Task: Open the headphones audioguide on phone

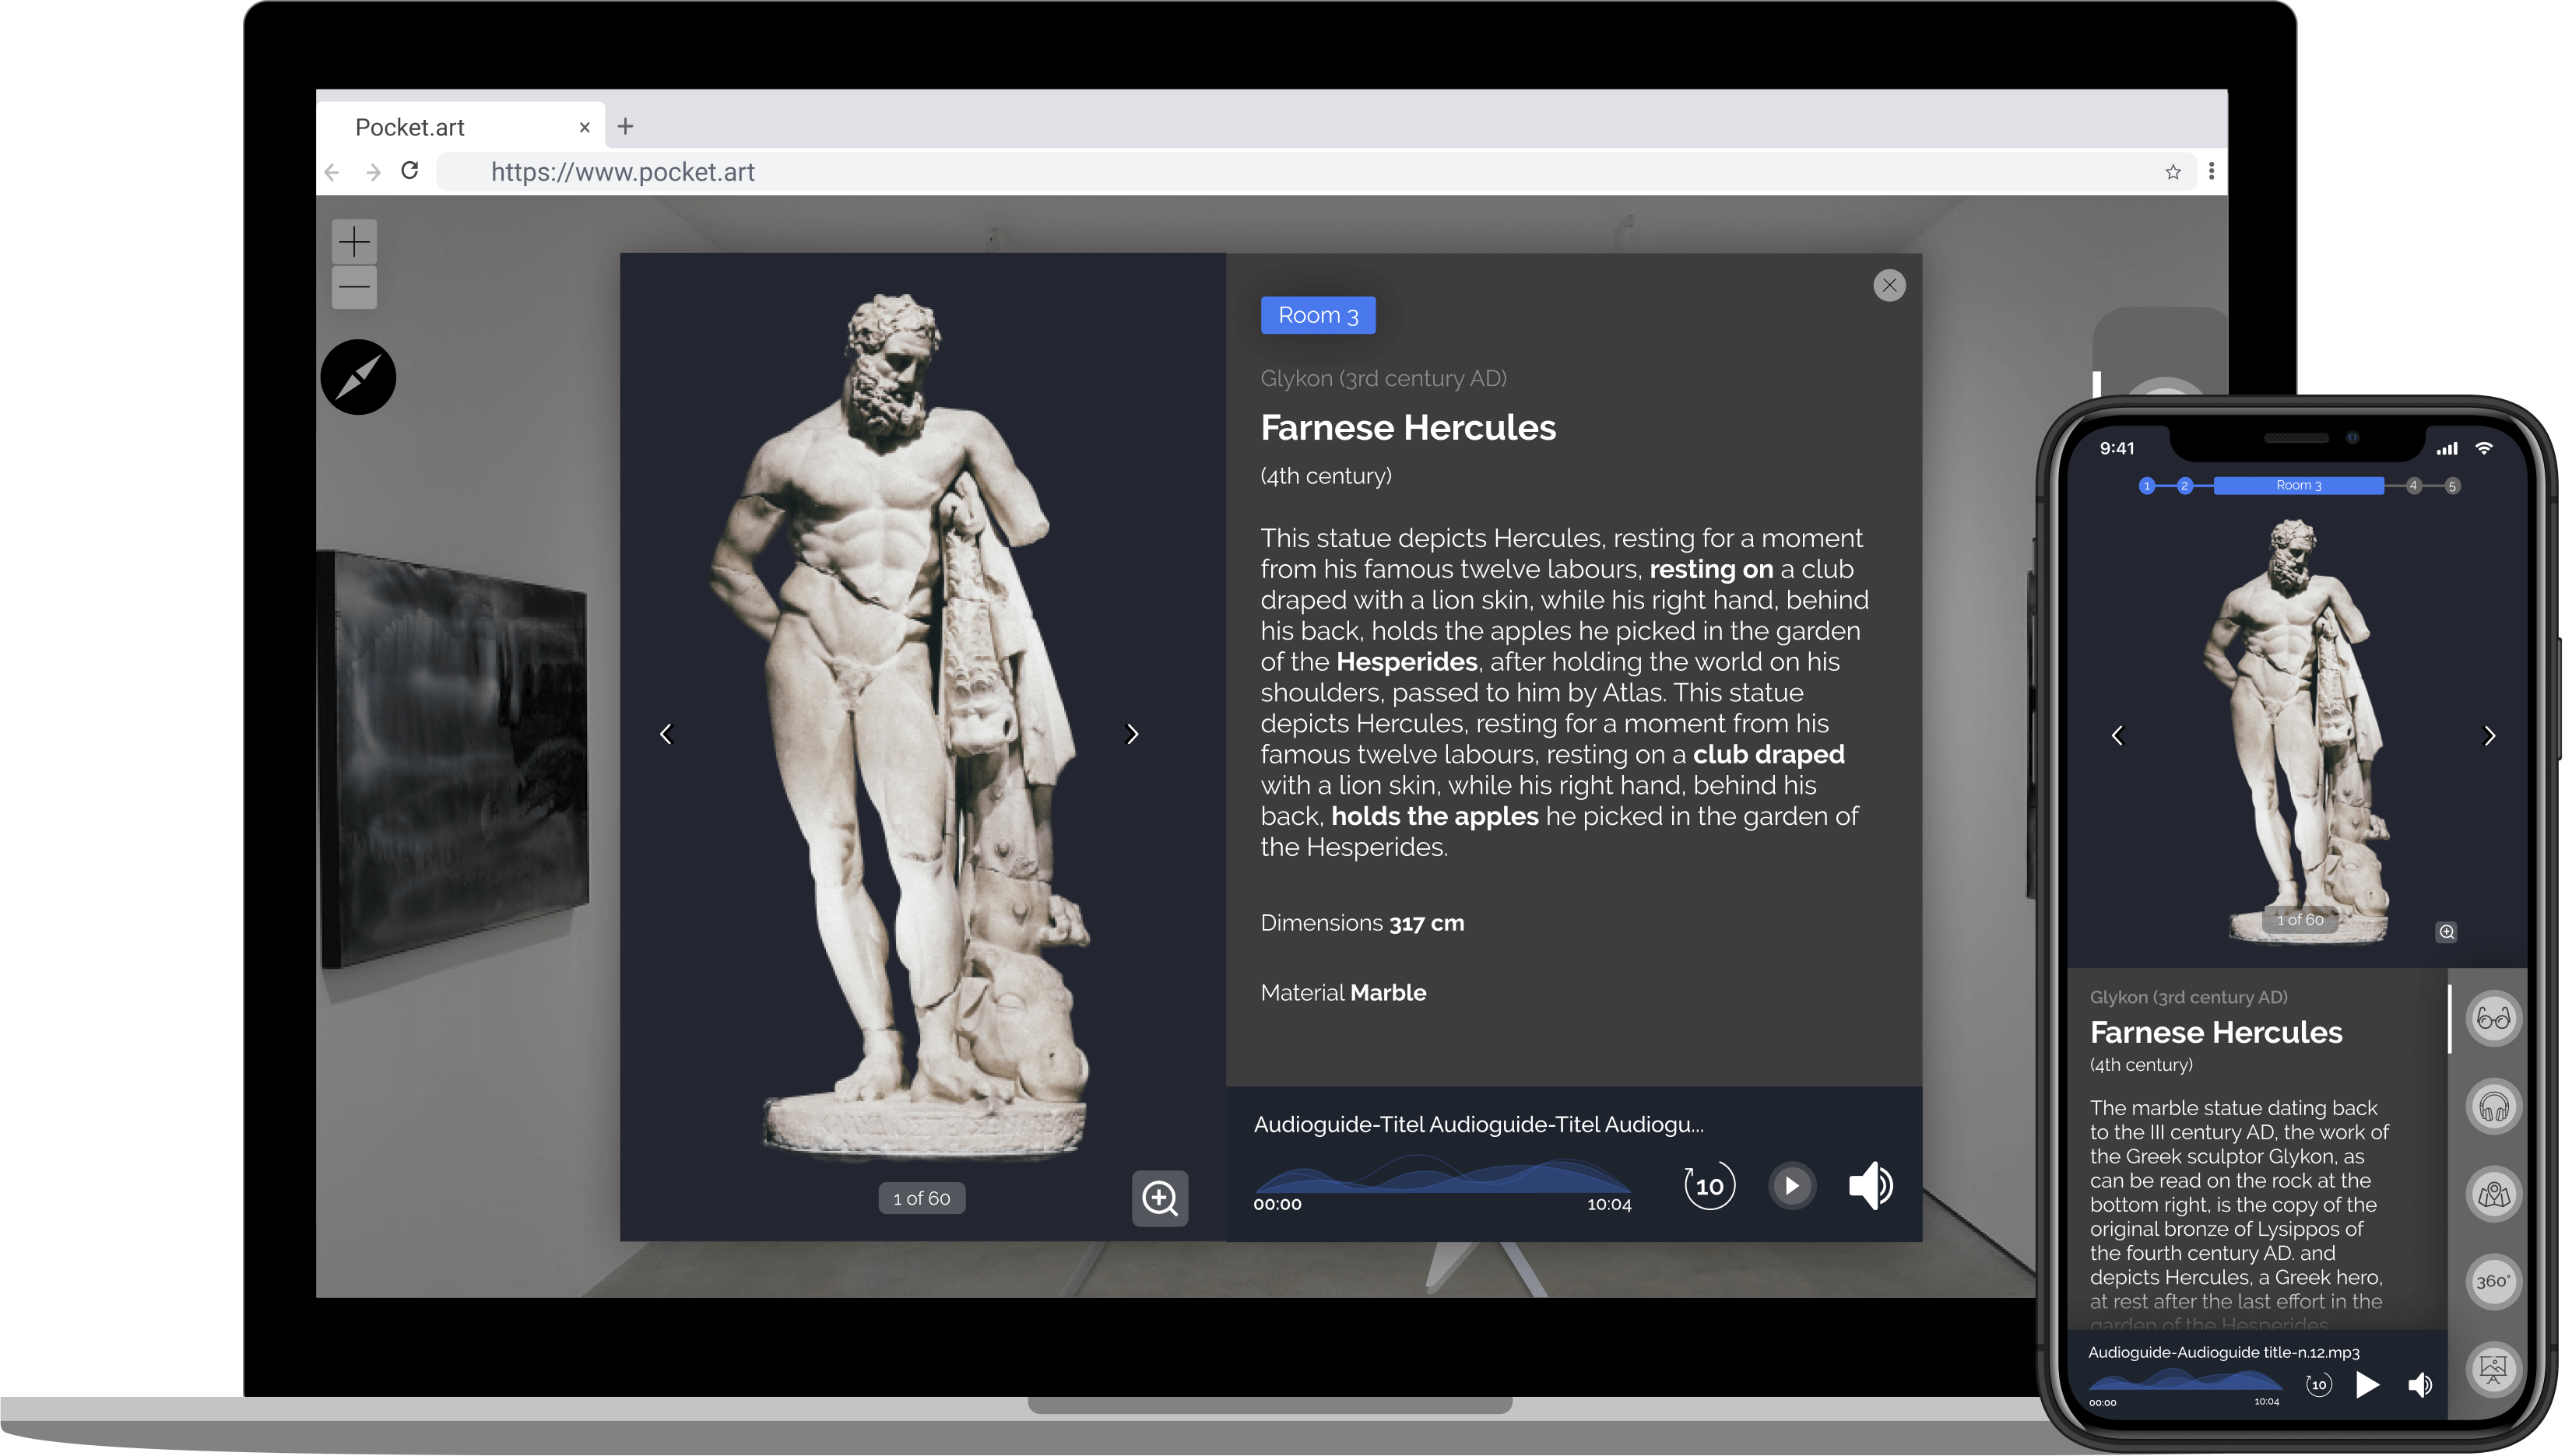Action: pyautogui.click(x=2494, y=1107)
